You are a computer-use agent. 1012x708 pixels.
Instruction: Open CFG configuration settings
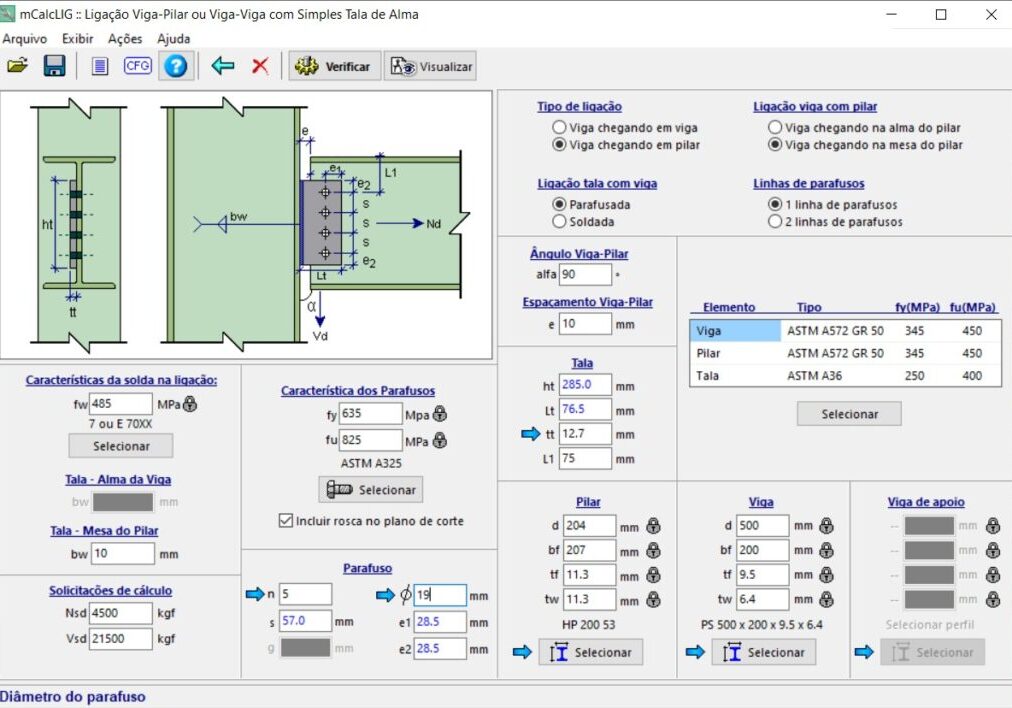[x=137, y=66]
